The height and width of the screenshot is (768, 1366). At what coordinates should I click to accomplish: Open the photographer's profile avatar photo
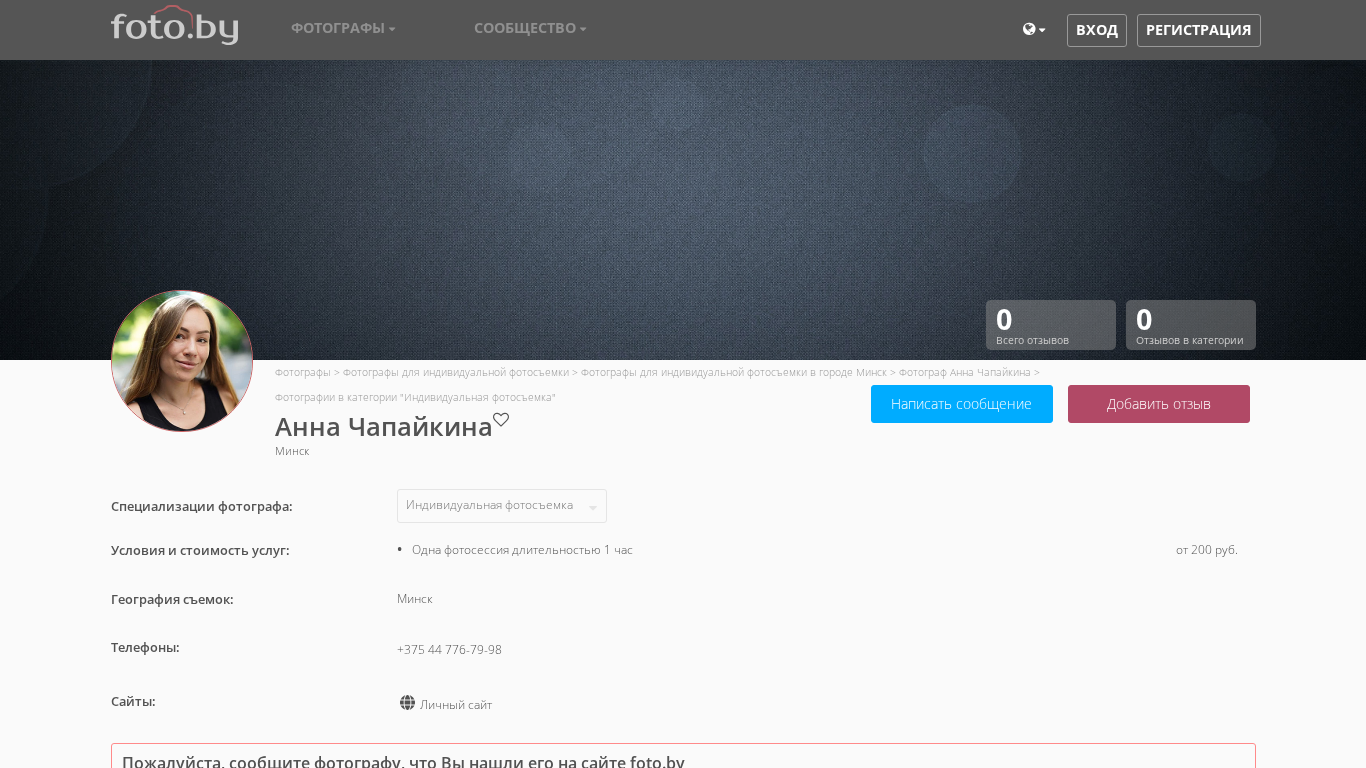pos(182,361)
